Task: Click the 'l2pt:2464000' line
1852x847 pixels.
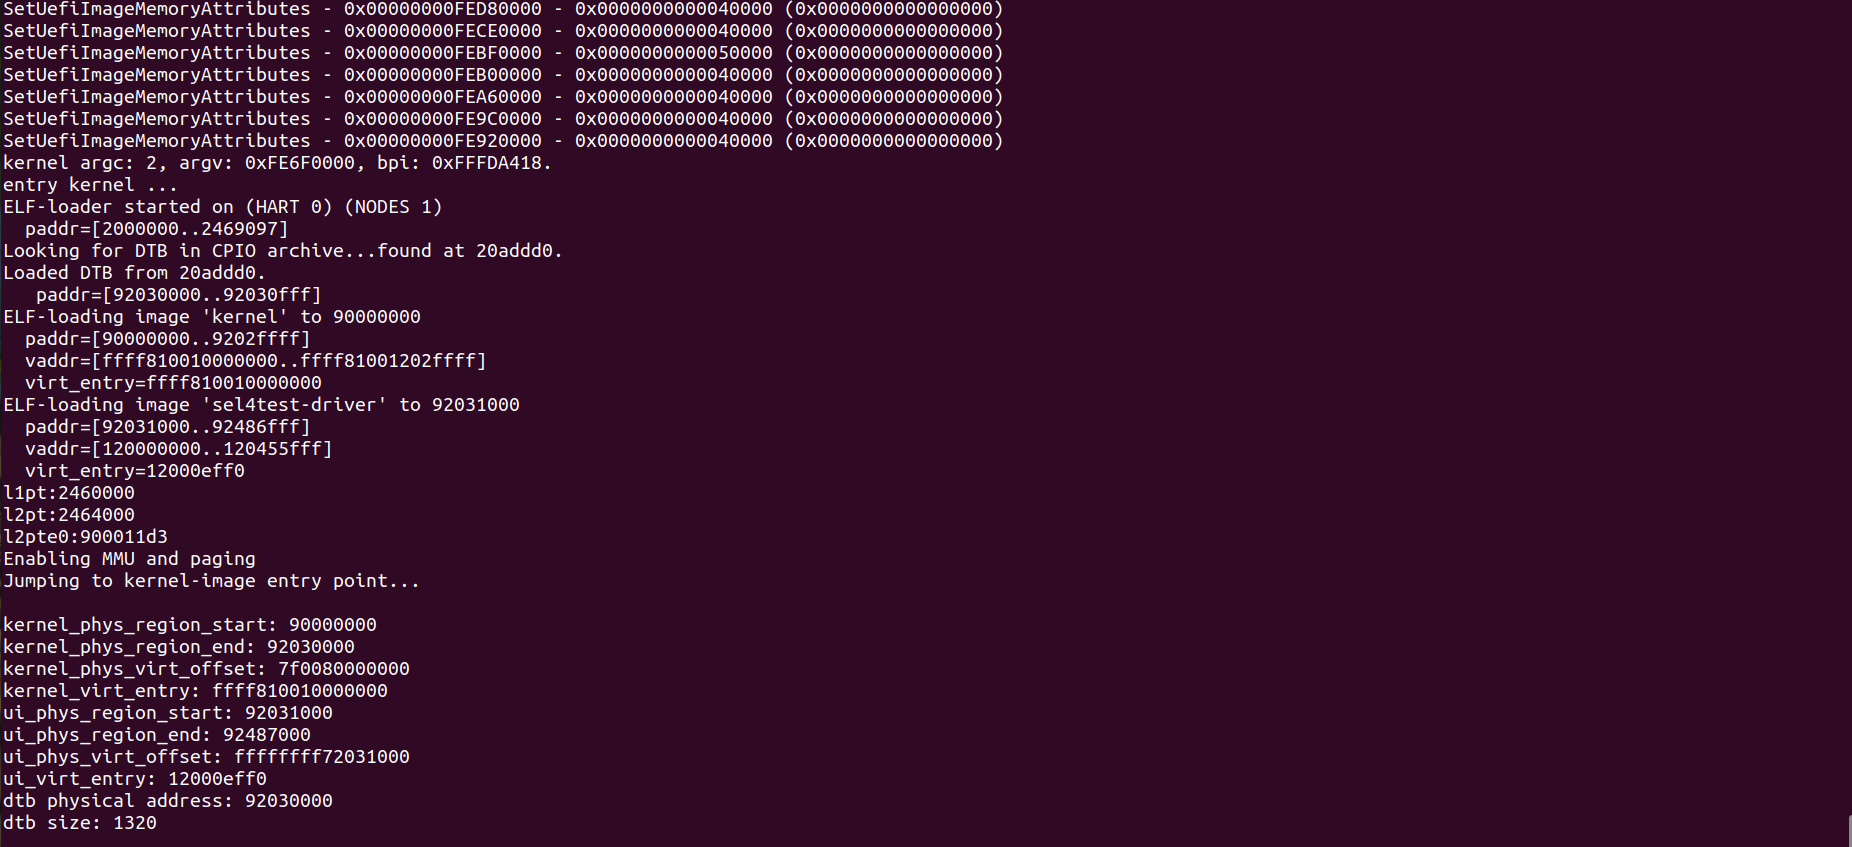Action: pyautogui.click(x=69, y=515)
